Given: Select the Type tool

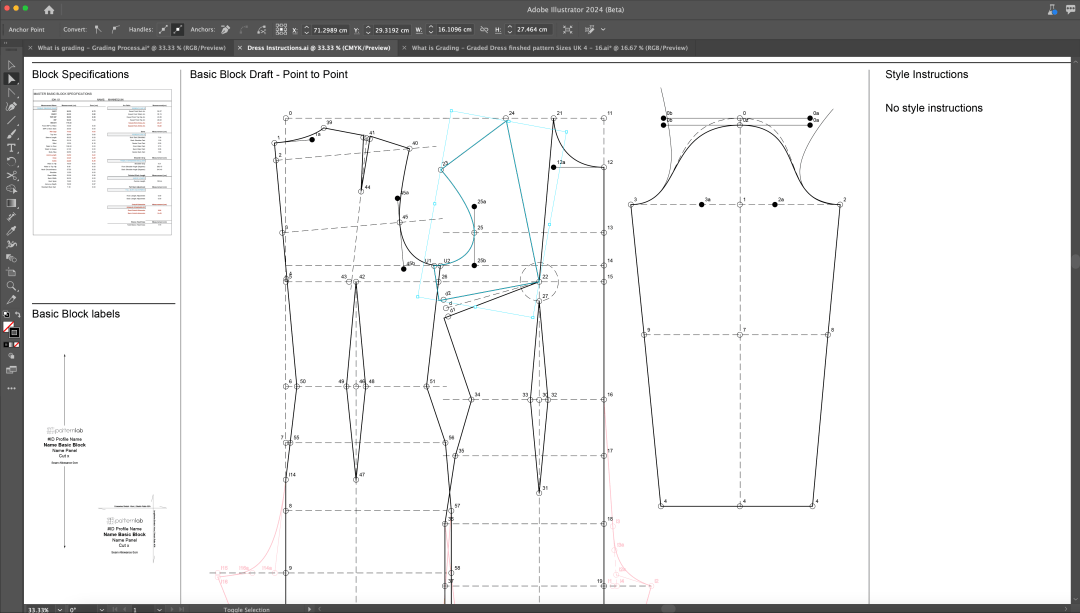Looking at the screenshot, I should pyautogui.click(x=11, y=147).
